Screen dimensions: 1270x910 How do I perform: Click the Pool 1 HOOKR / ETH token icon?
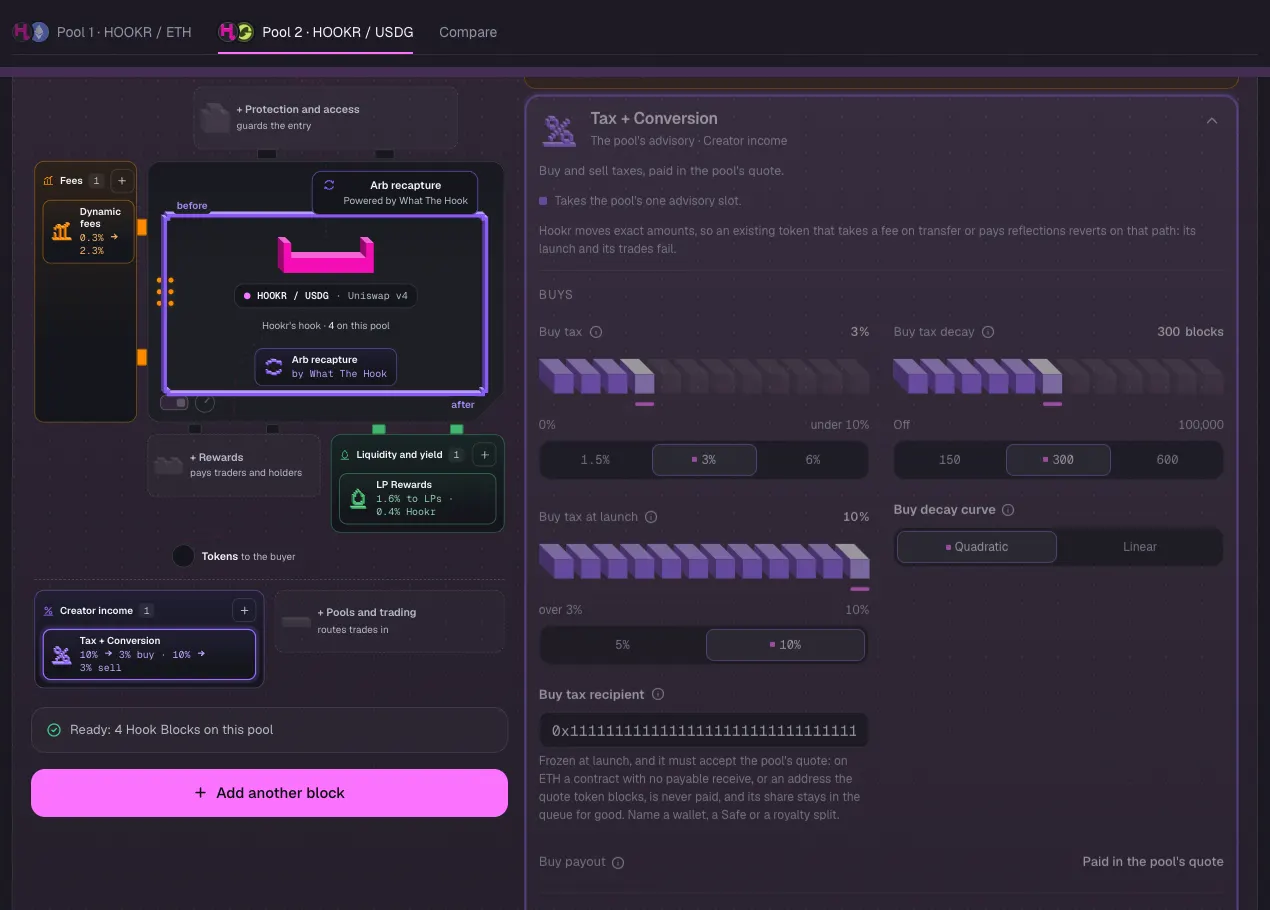coord(30,32)
